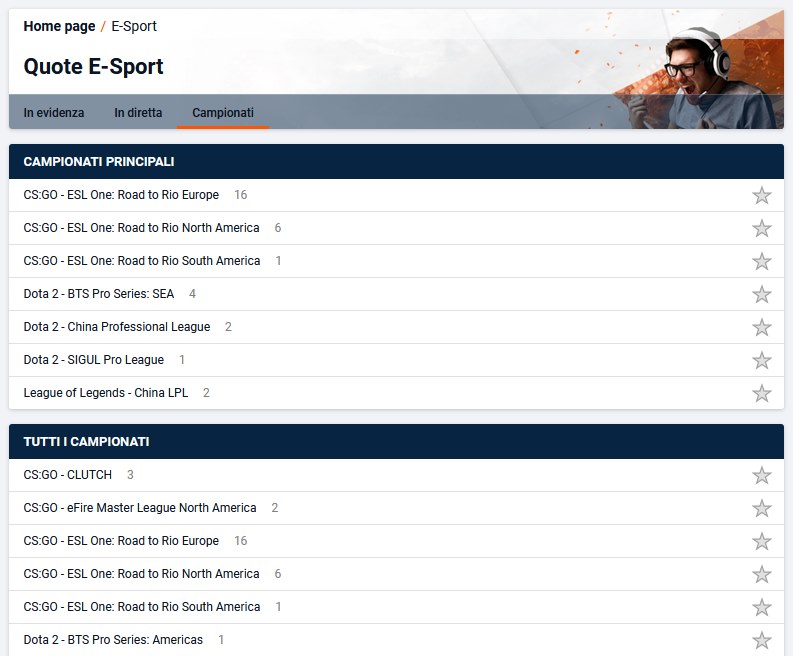This screenshot has height=656, width=793.
Task: Open Dota 2 - BTS Pro Series: Americas
Action: [x=113, y=639]
